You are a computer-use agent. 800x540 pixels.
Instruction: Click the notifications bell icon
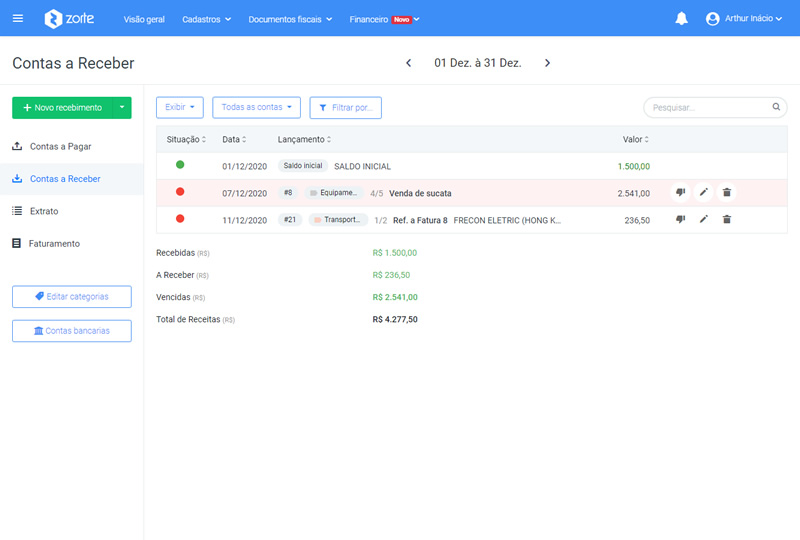click(x=682, y=18)
